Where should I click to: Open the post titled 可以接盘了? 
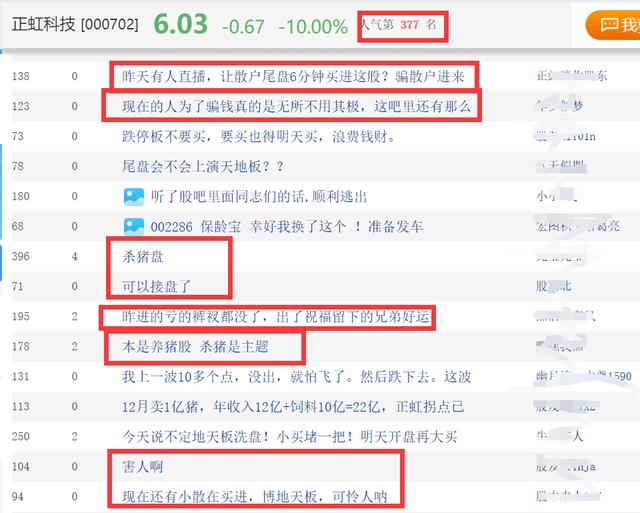[156, 286]
